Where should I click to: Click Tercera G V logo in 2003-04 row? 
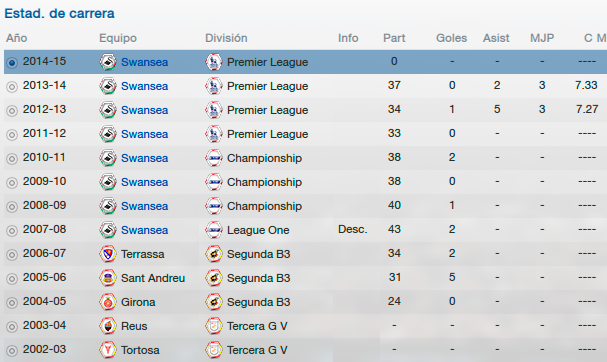click(214, 326)
